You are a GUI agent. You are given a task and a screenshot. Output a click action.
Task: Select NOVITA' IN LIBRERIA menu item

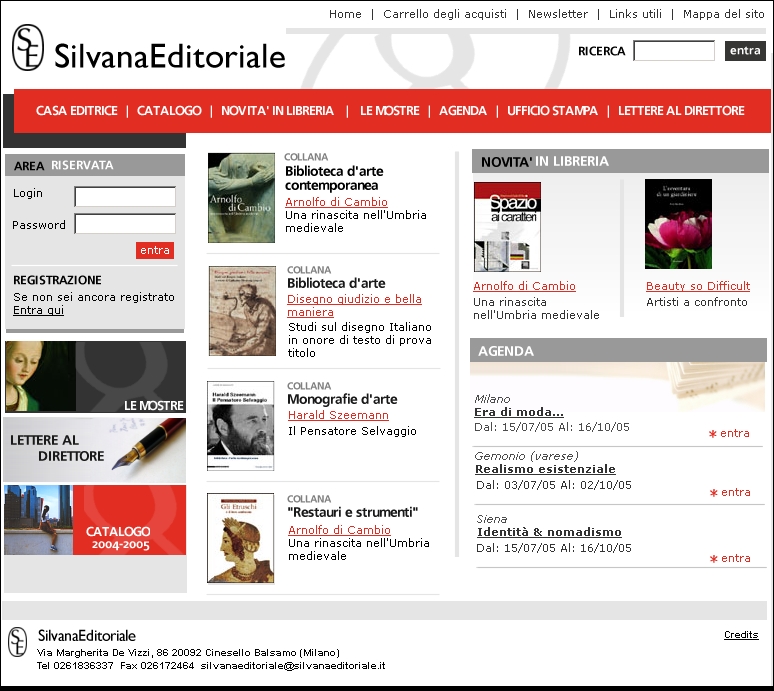click(x=277, y=111)
